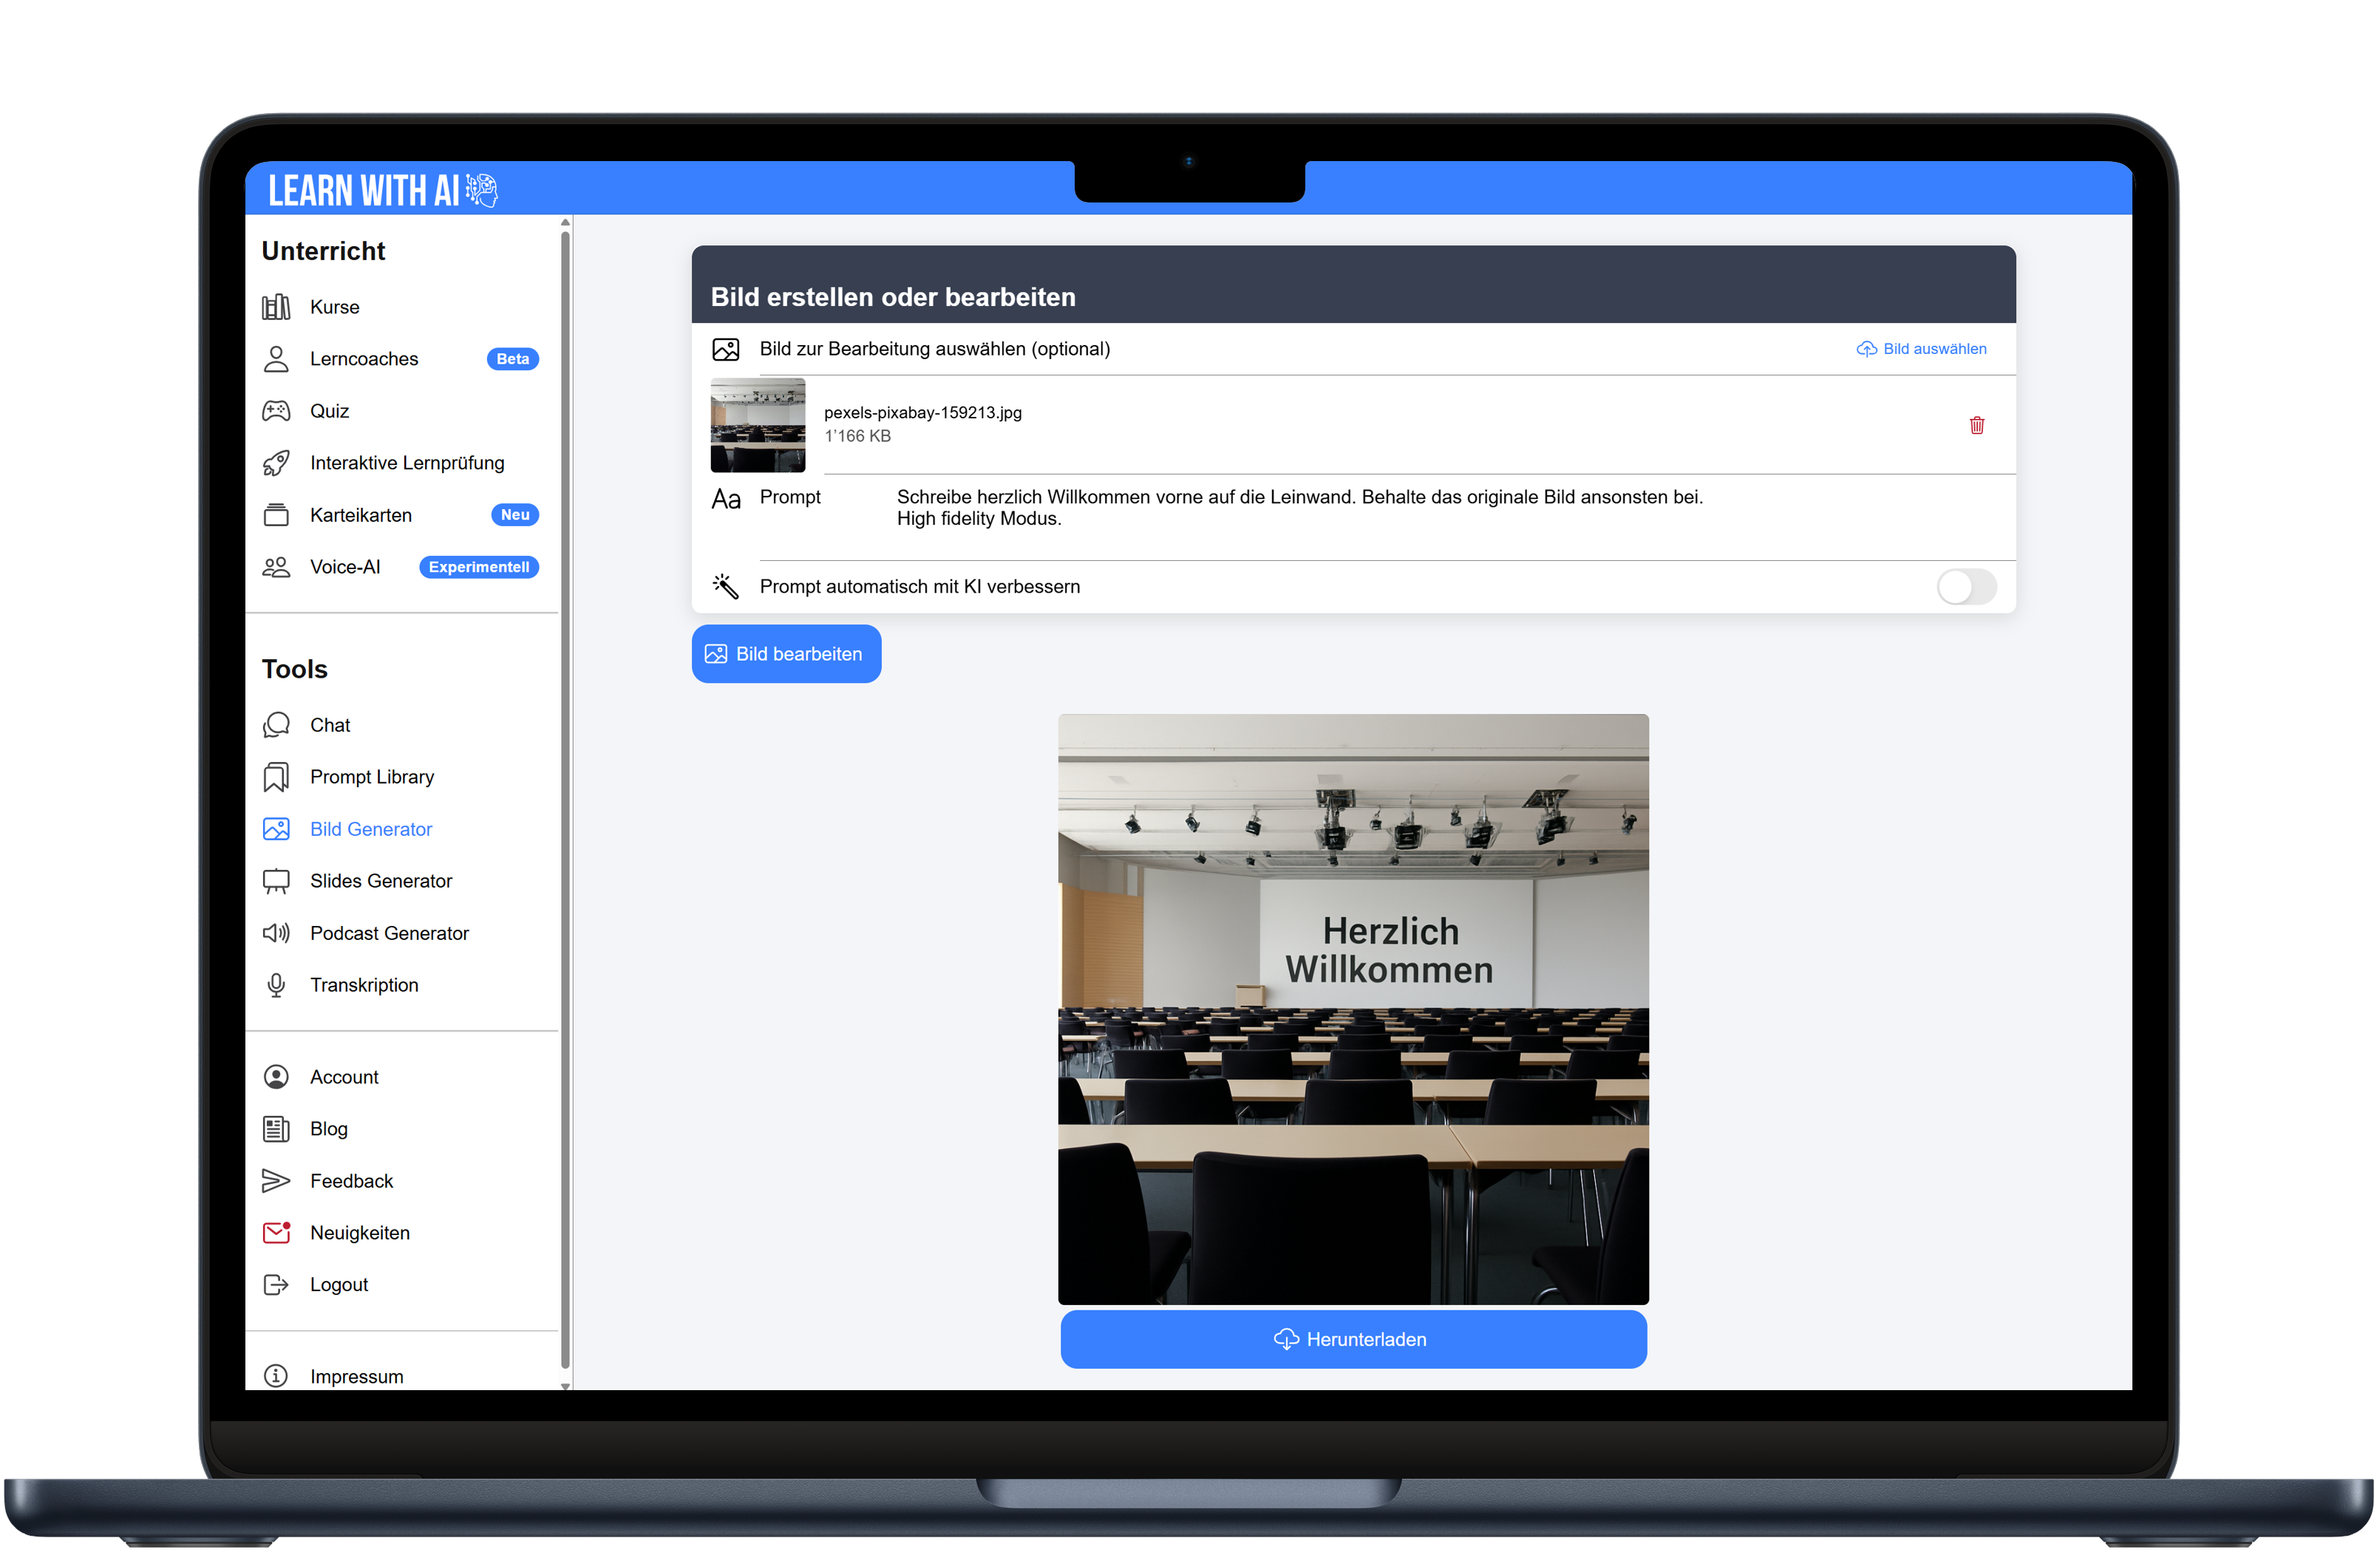
Task: Click the Slides Generator easel icon
Action: coord(276,881)
